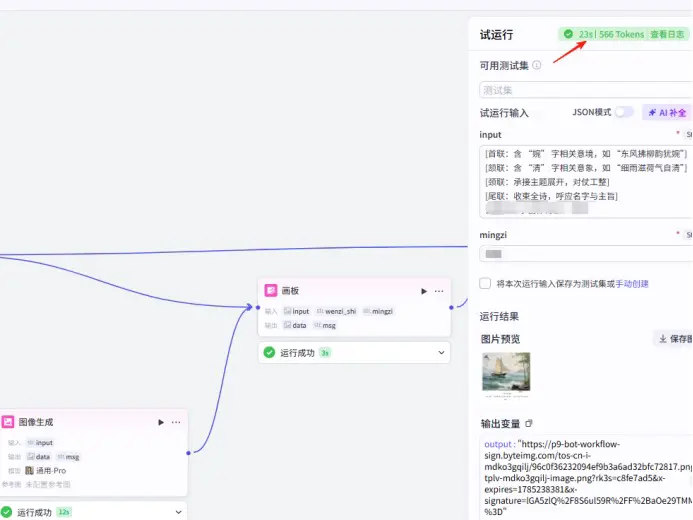Click the pink 图像生成 node icon
This screenshot has width=693, height=520.
(8, 422)
